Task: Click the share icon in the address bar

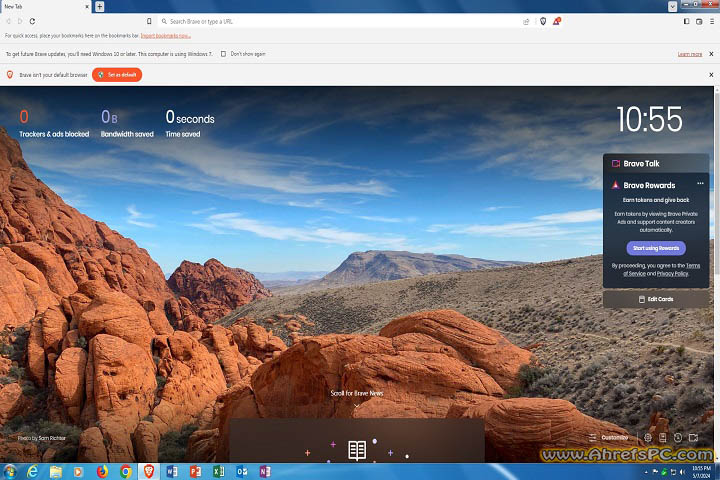Action: pos(526,22)
